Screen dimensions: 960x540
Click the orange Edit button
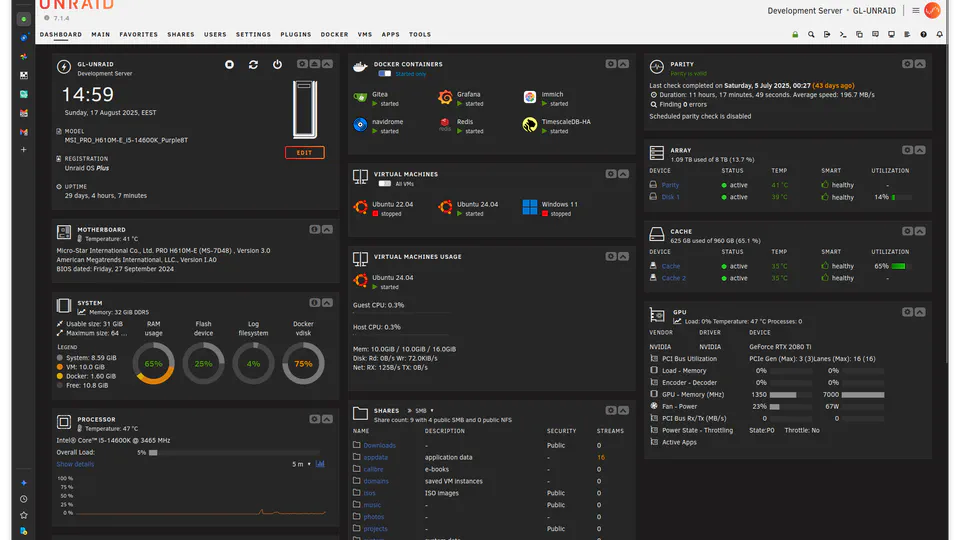[304, 153]
